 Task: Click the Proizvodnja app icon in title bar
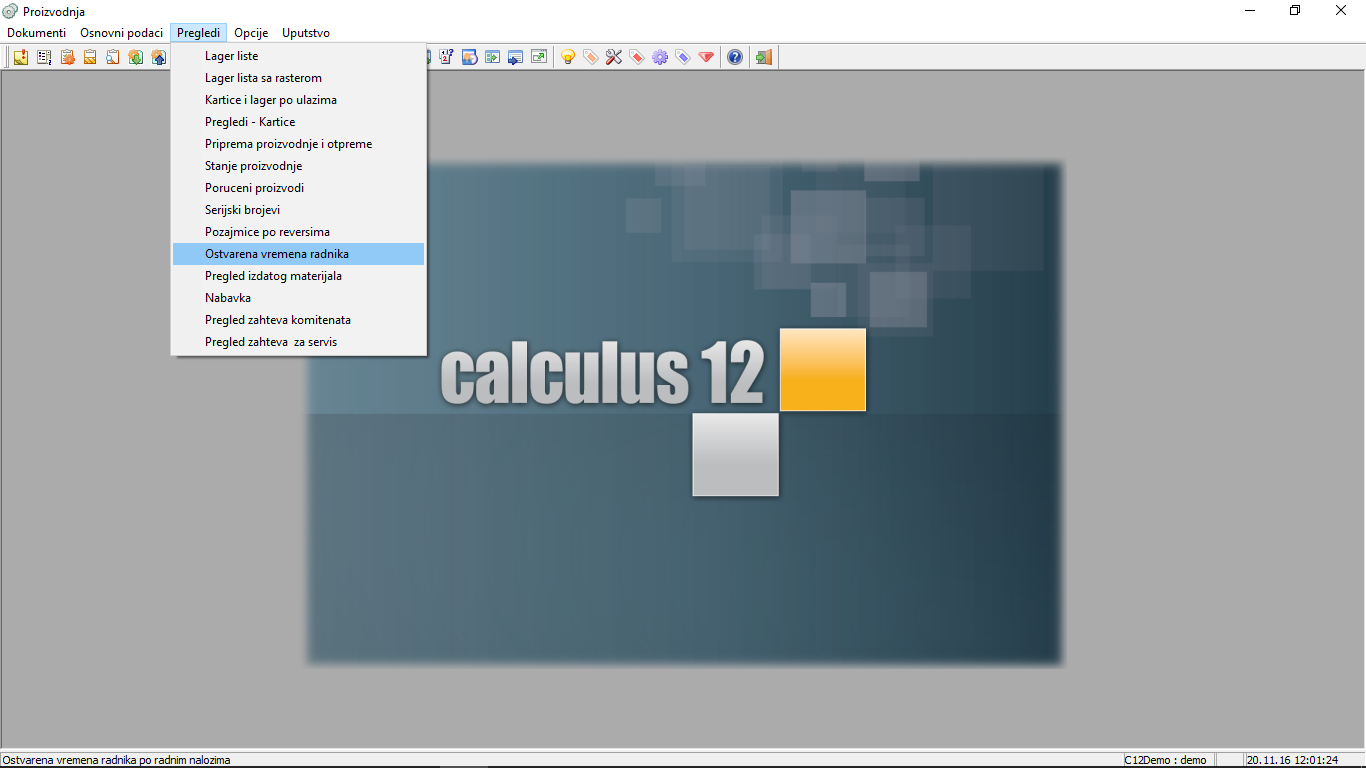pos(10,11)
